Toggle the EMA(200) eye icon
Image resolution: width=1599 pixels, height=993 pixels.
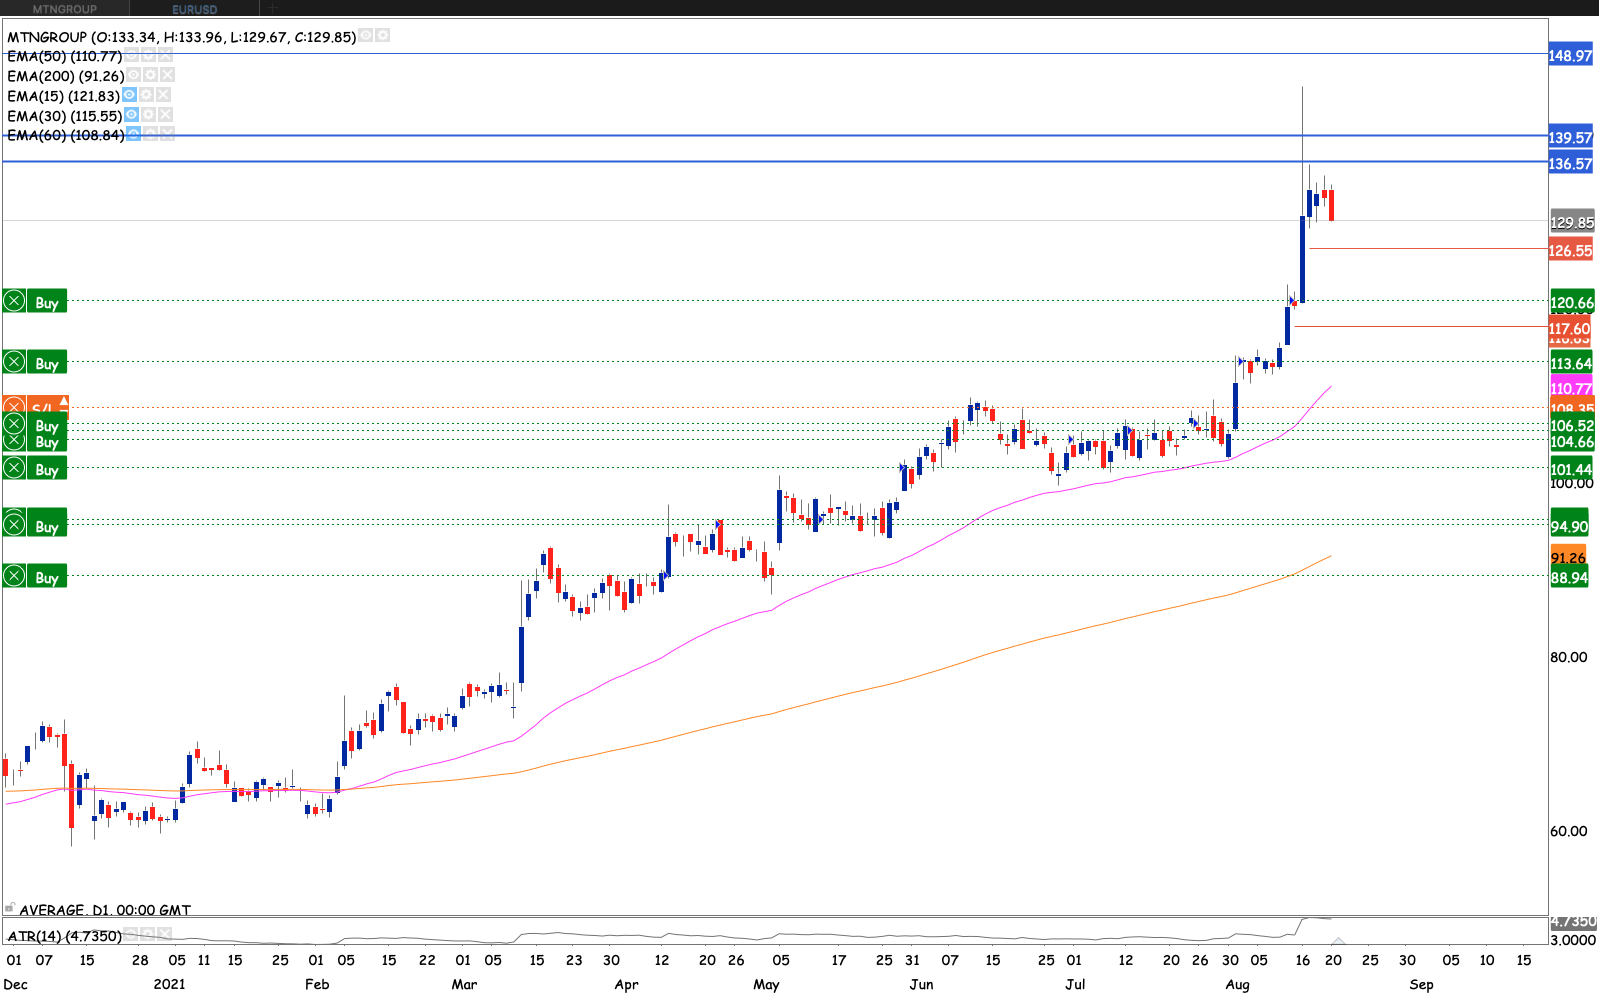(133, 75)
